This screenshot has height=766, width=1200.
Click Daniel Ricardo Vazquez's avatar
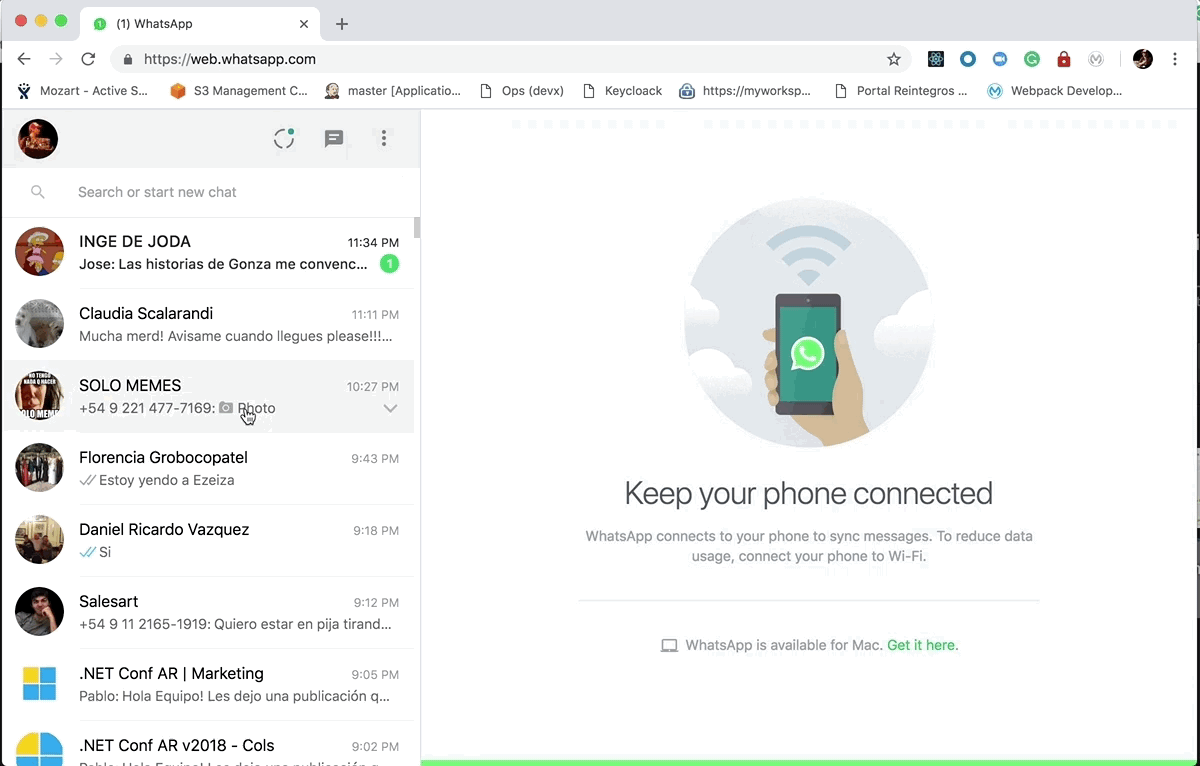pos(40,540)
